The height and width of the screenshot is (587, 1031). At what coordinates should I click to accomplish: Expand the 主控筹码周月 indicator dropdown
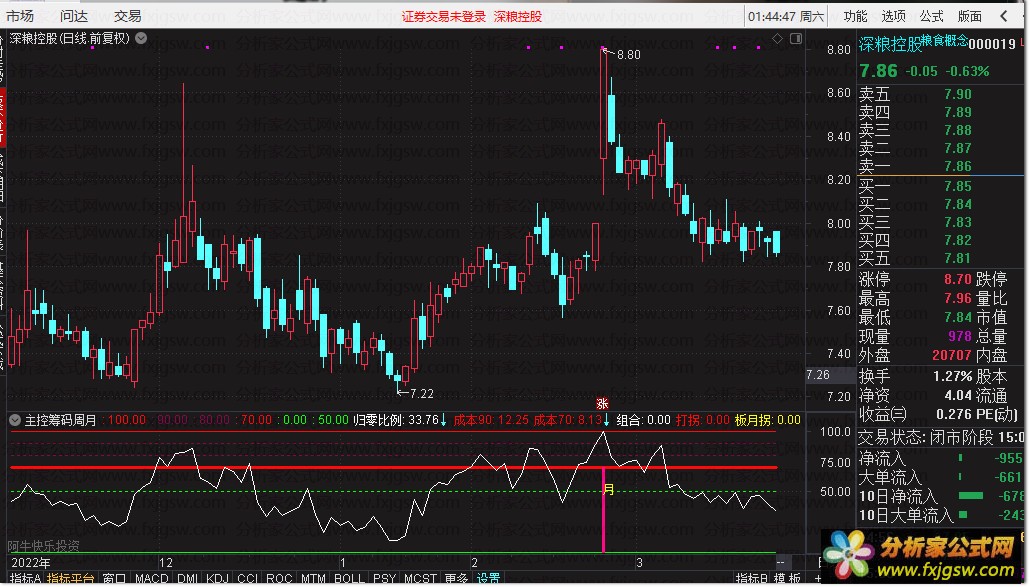coord(14,419)
